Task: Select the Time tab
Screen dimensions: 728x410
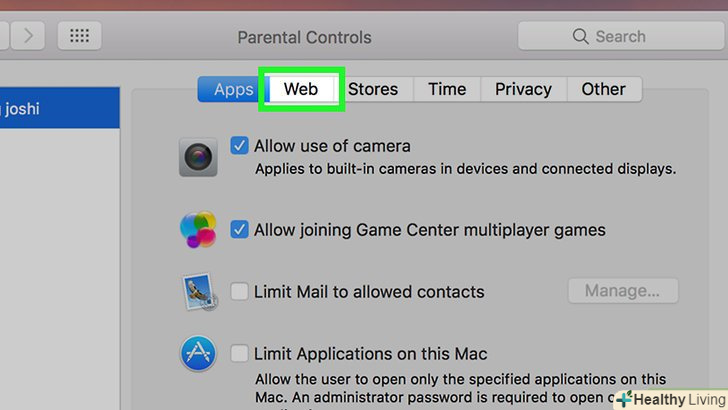Action: click(447, 89)
